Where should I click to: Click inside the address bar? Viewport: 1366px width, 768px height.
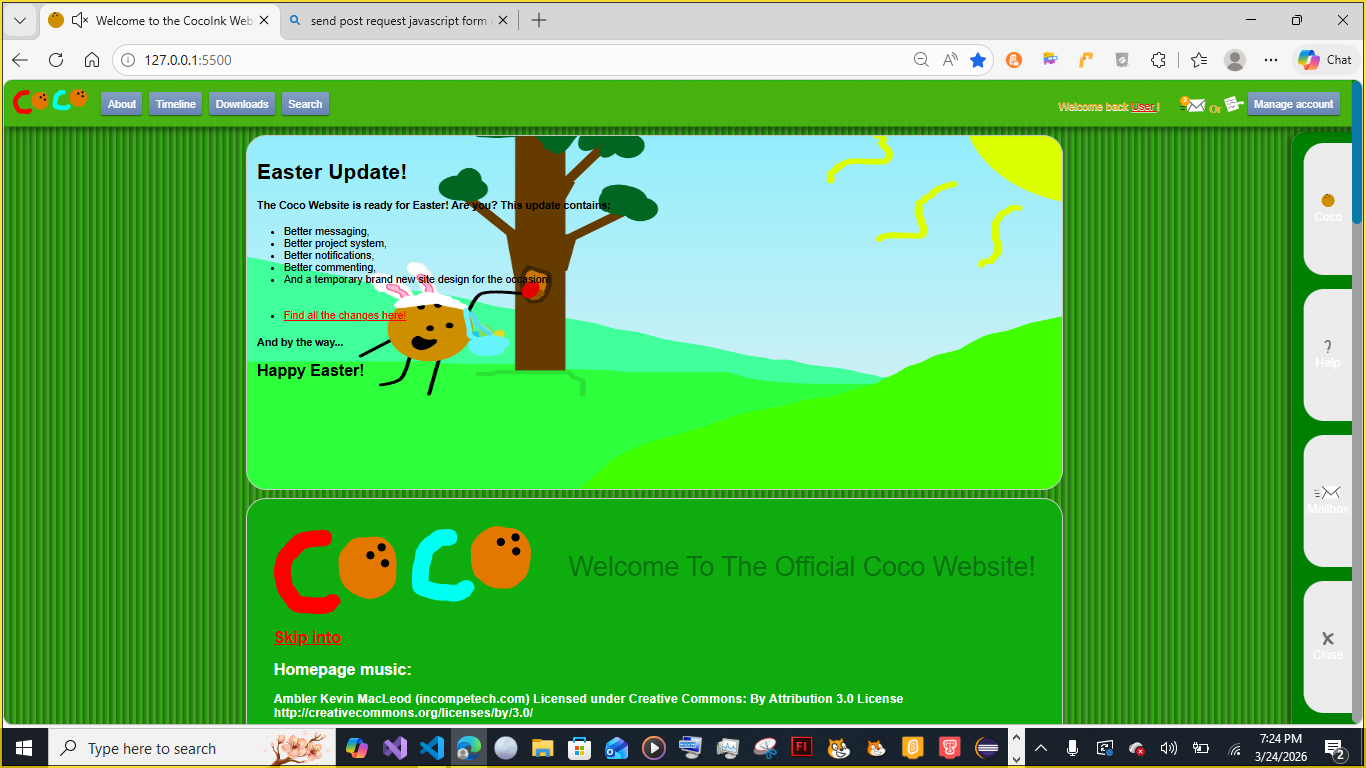(400, 60)
